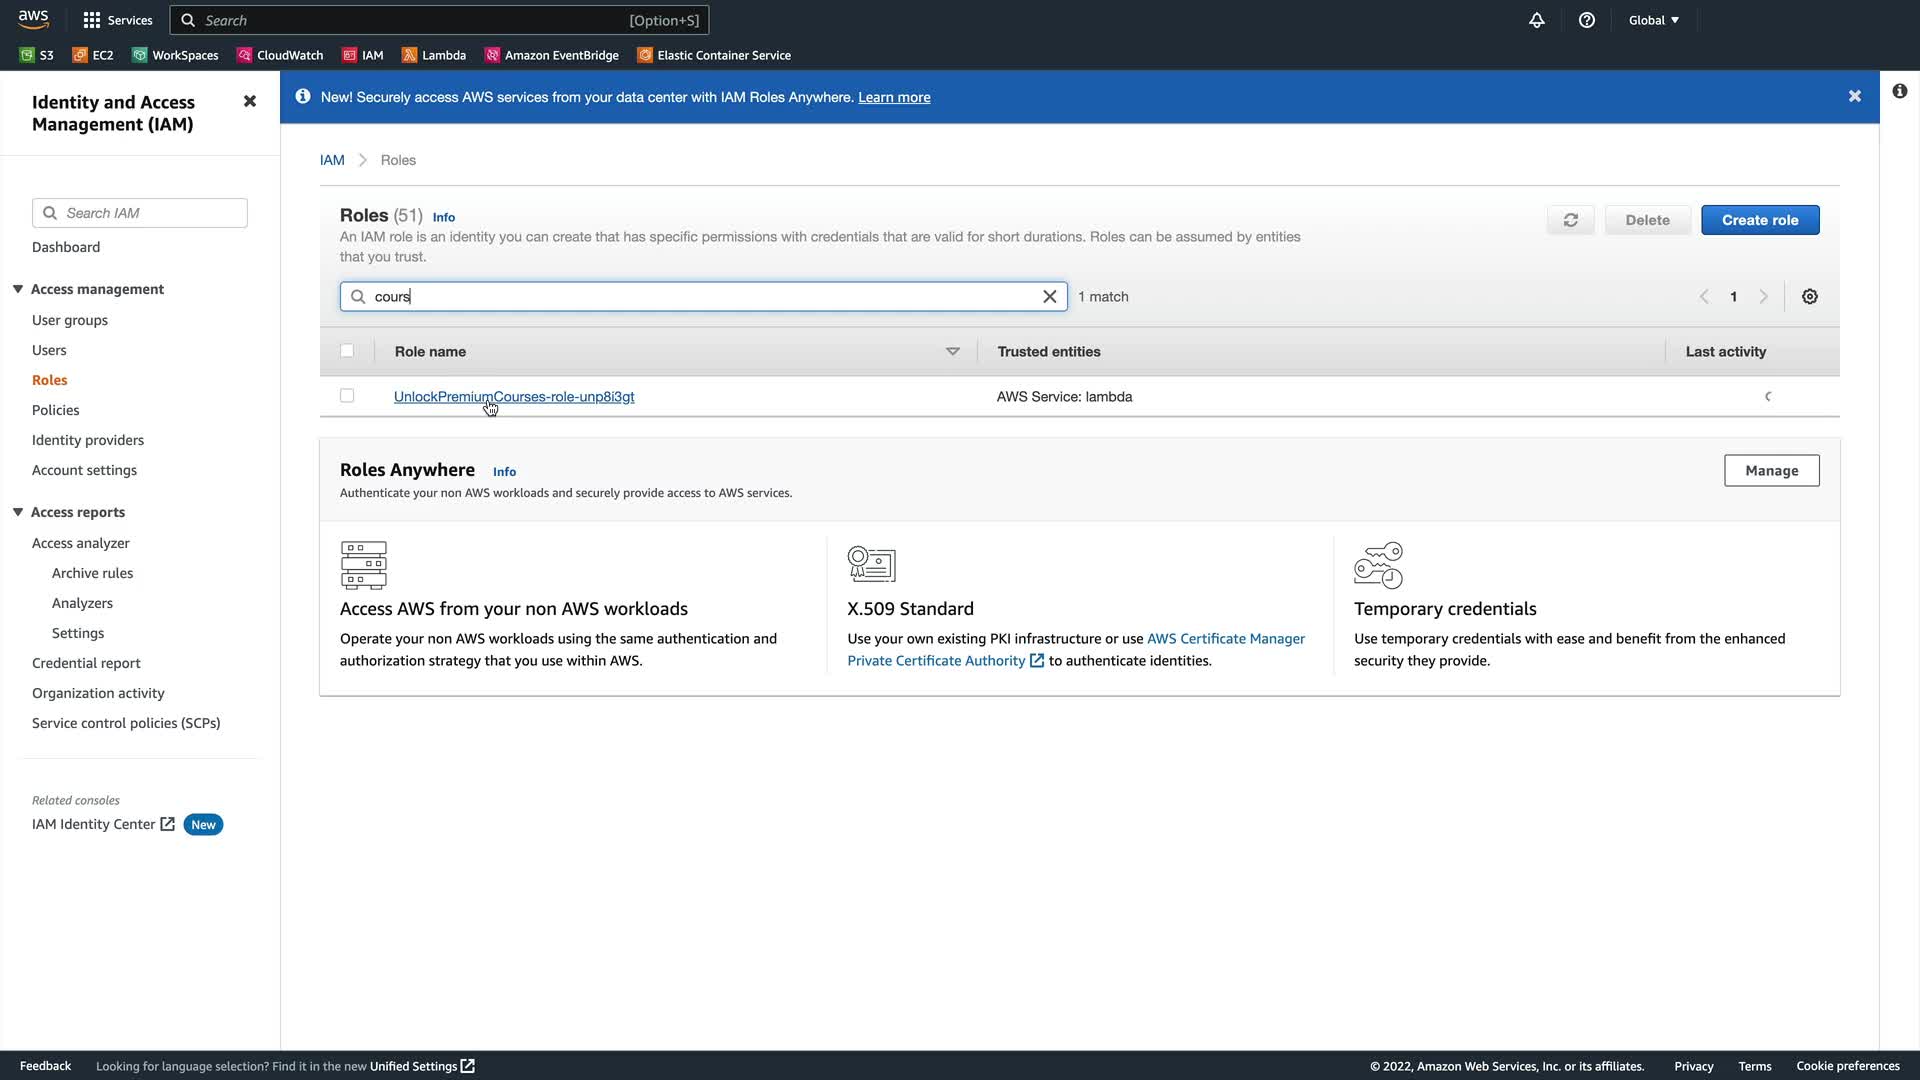Refresh the roles list

(1571, 220)
